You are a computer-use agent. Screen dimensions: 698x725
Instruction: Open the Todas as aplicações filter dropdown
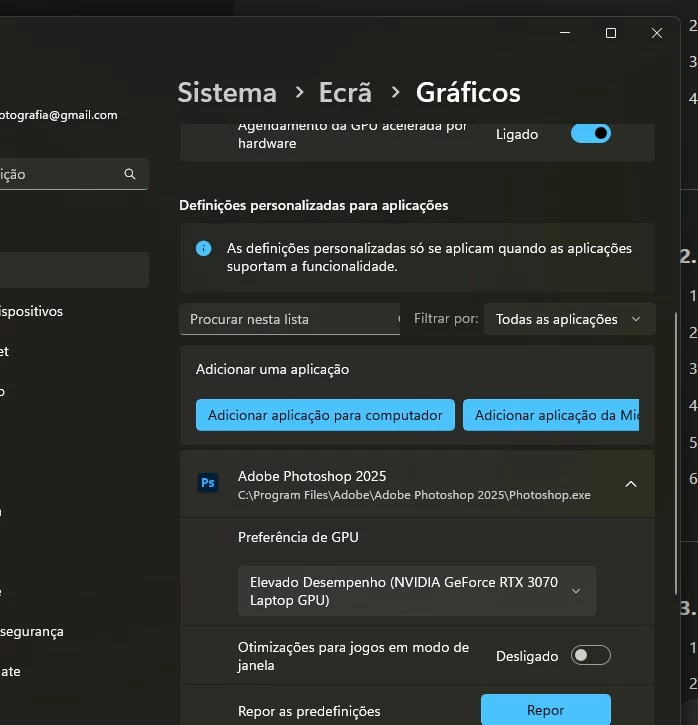pos(569,319)
